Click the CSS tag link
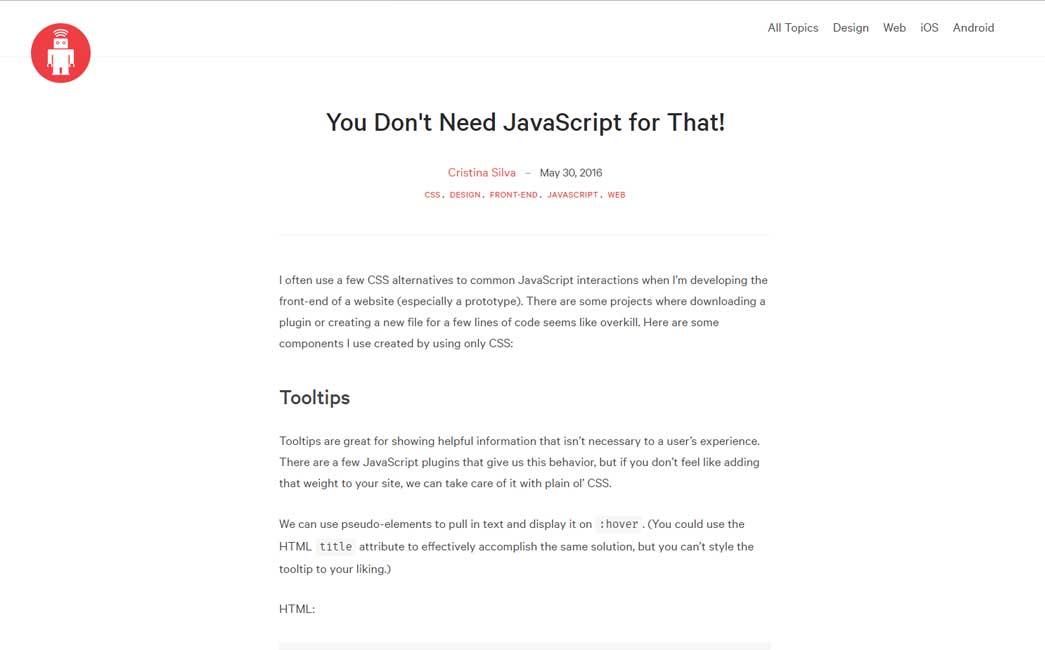1045x650 pixels. pyautogui.click(x=432, y=195)
